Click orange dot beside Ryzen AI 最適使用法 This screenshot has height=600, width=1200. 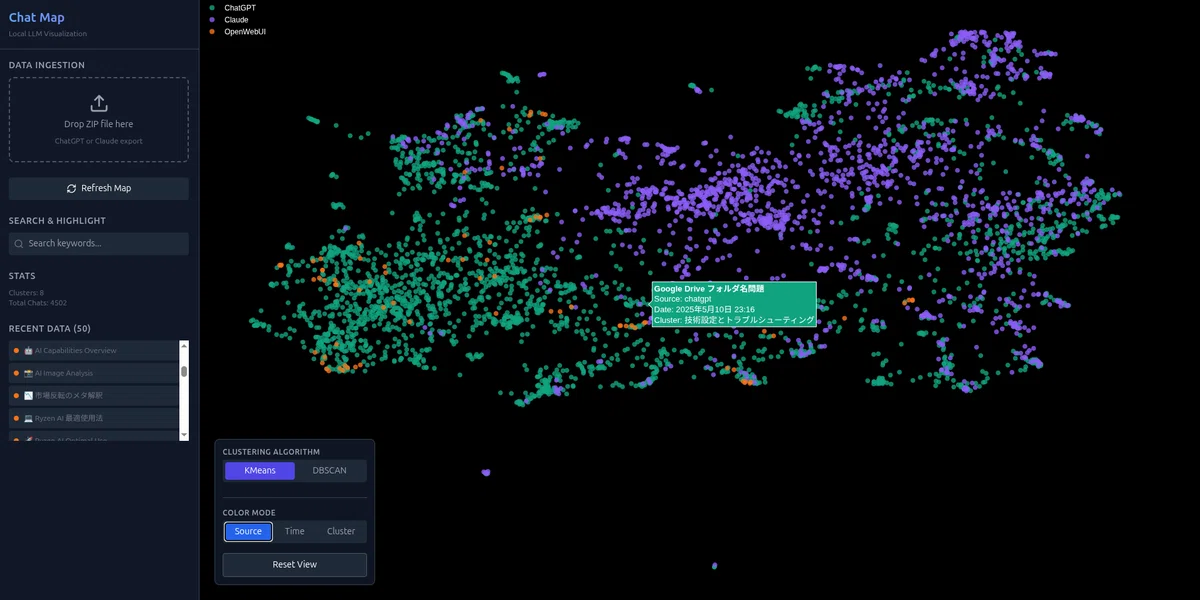pyautogui.click(x=16, y=417)
